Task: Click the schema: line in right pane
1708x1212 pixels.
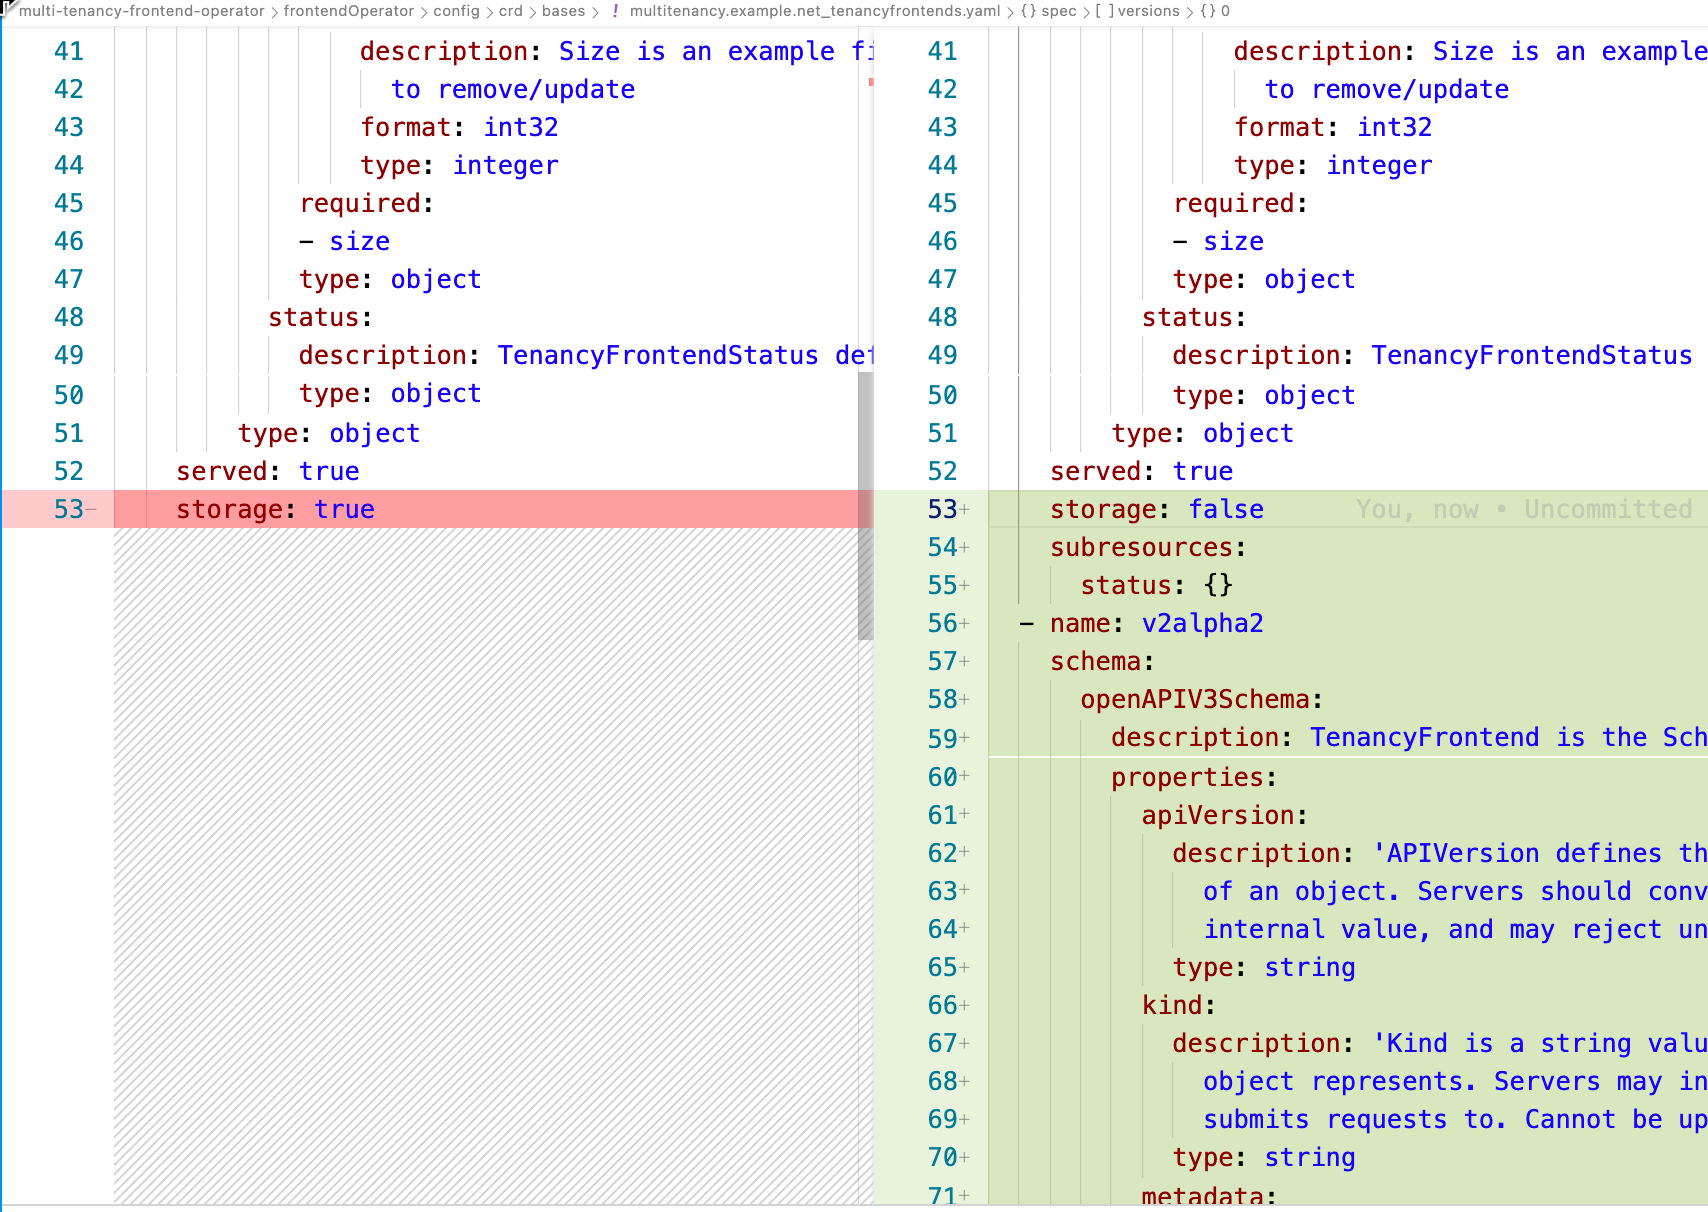Action: click(1102, 661)
